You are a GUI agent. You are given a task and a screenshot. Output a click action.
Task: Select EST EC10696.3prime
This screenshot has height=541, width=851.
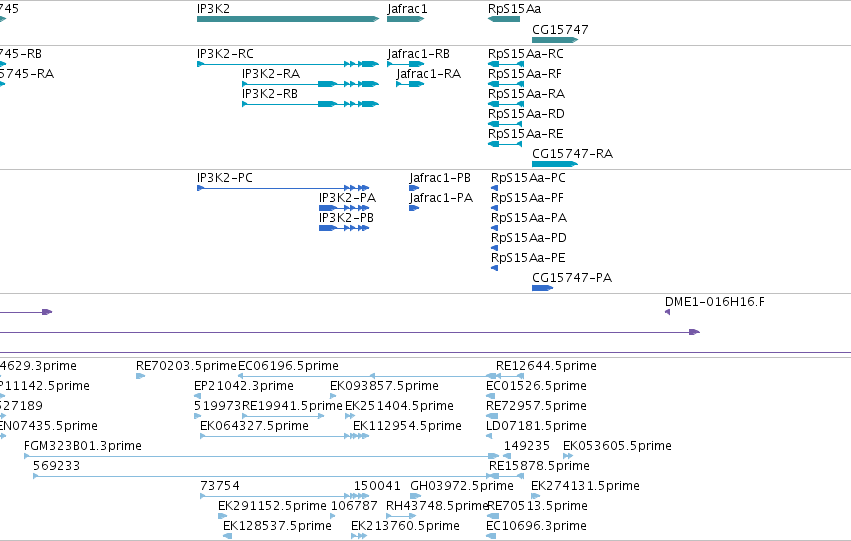click(491, 537)
